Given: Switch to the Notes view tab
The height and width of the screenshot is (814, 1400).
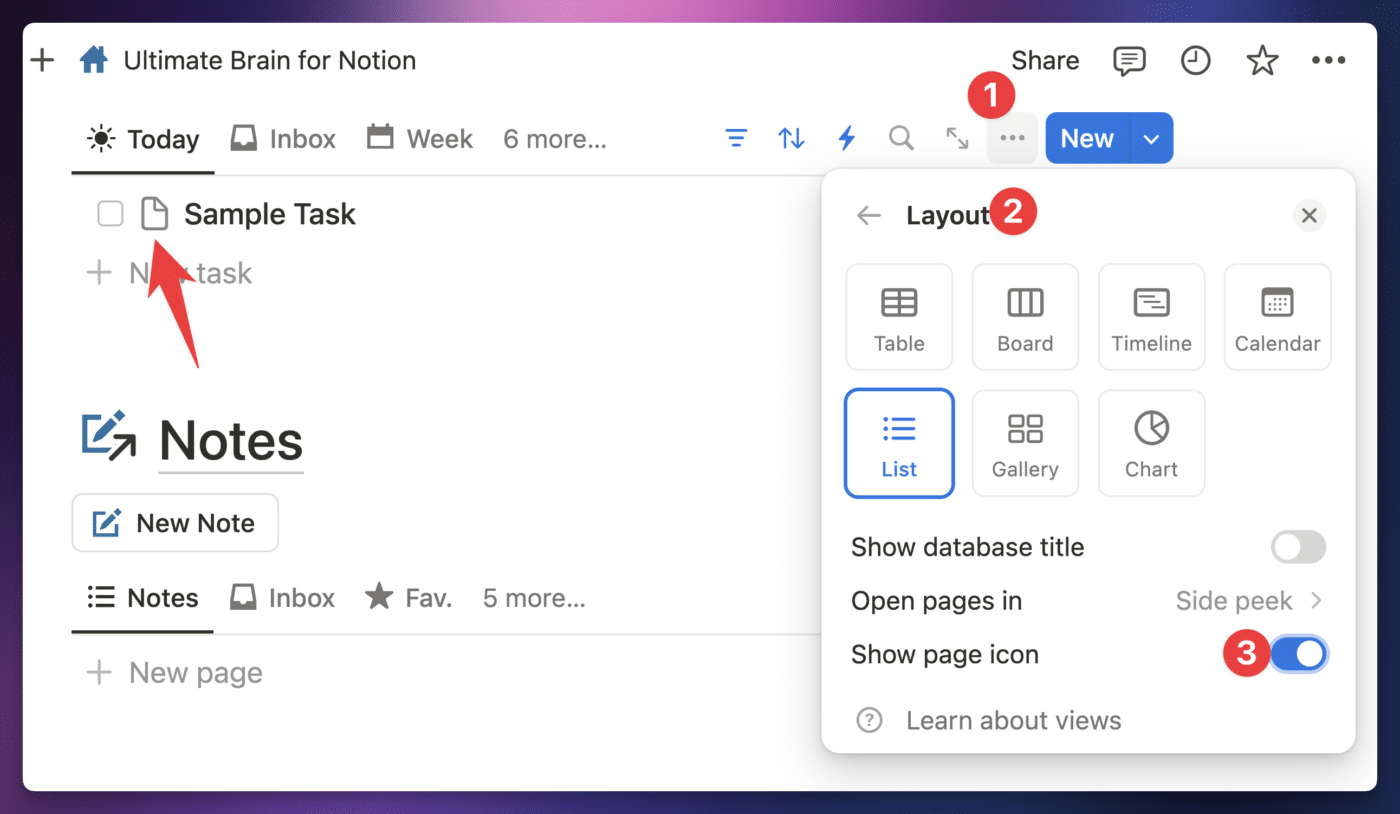Looking at the screenshot, I should tap(142, 598).
